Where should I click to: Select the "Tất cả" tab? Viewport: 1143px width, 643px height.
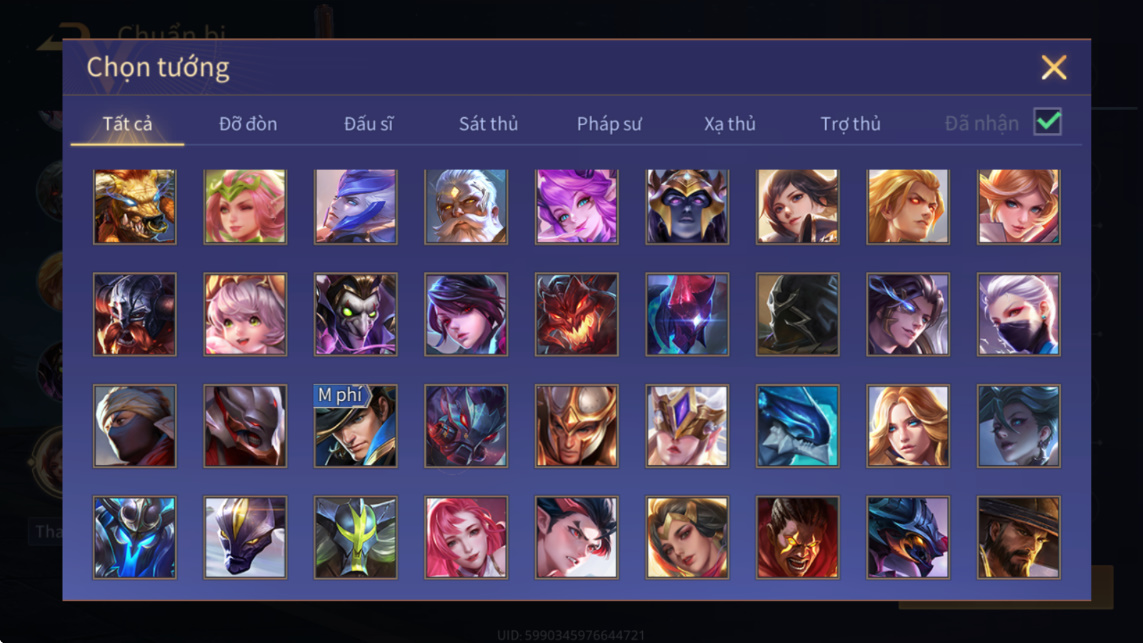point(128,124)
